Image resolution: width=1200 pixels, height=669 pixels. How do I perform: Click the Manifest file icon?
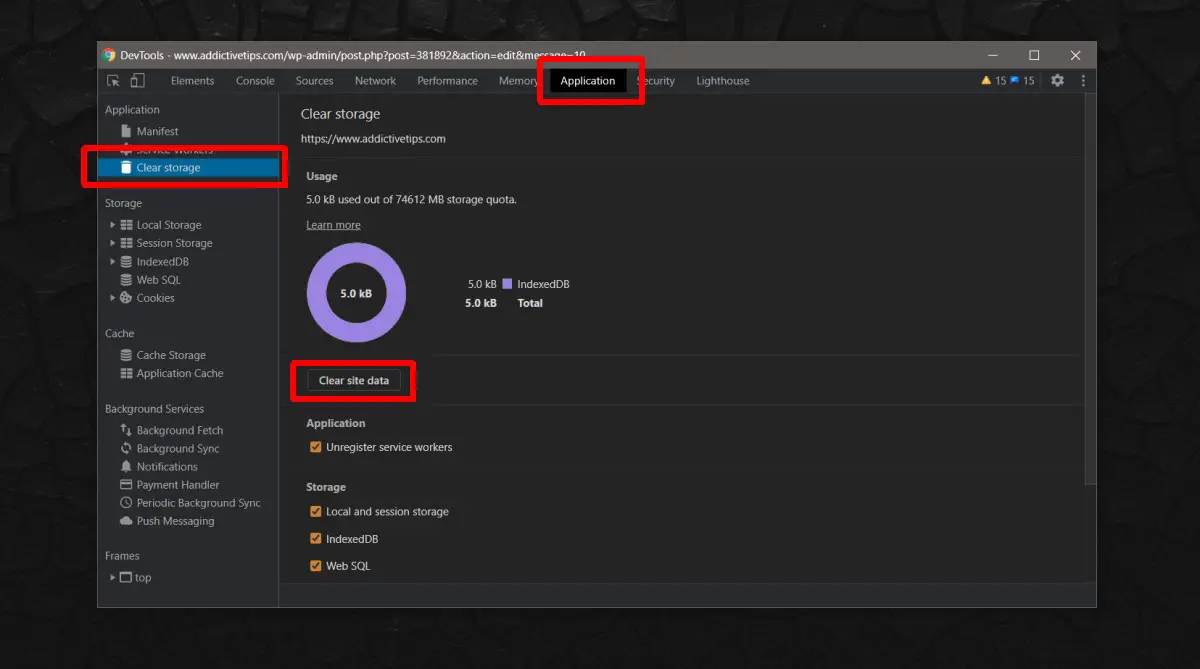[126, 131]
